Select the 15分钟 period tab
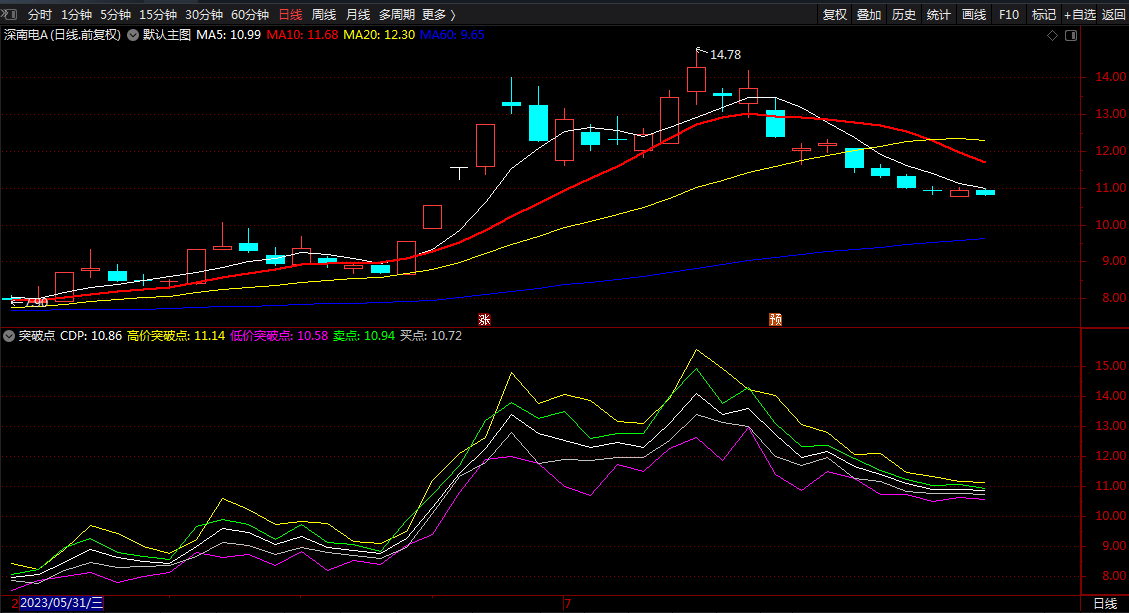Screen dimensions: 1129x613 click(158, 14)
